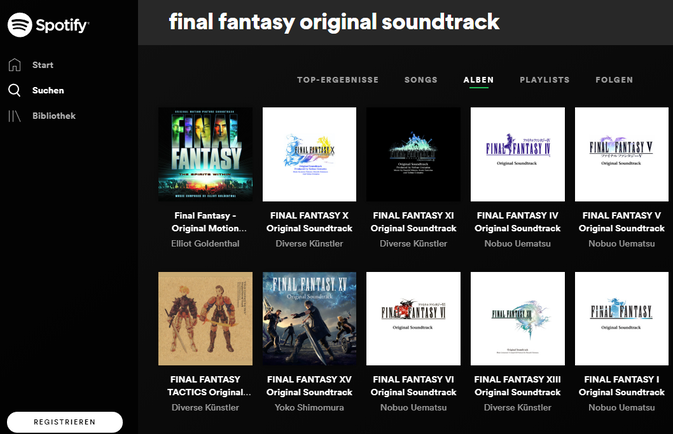Open the Bibliothek sidebar label
The height and width of the screenshot is (434, 673).
click(54, 116)
